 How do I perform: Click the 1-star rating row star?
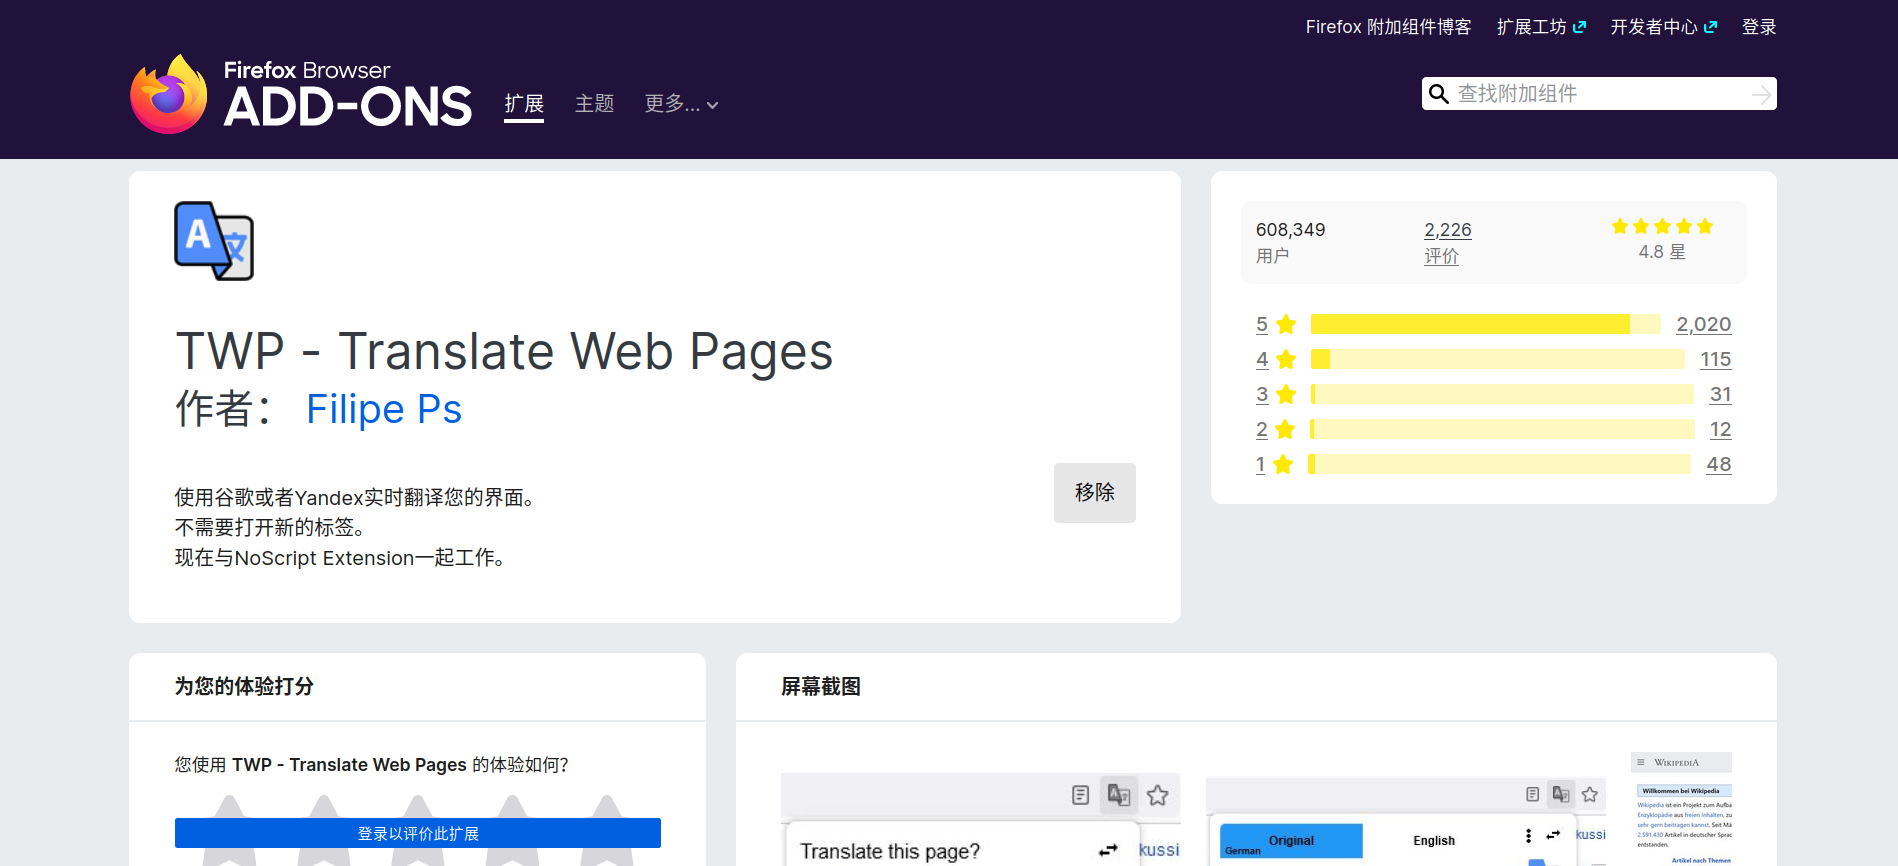point(1283,465)
